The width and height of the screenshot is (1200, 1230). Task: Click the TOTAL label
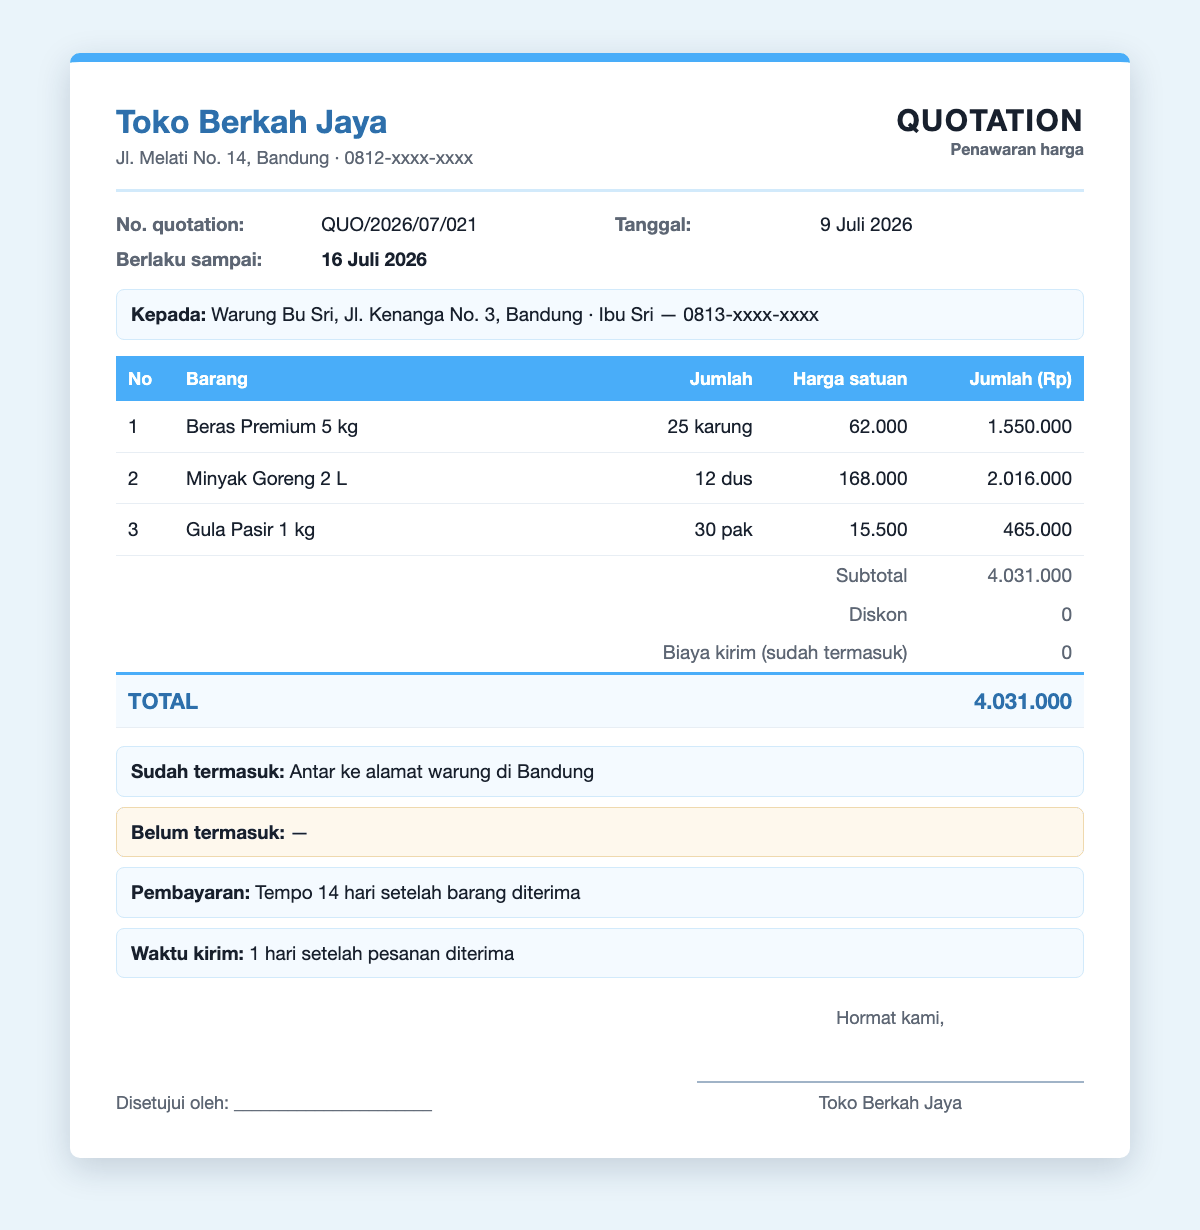pyautogui.click(x=163, y=702)
